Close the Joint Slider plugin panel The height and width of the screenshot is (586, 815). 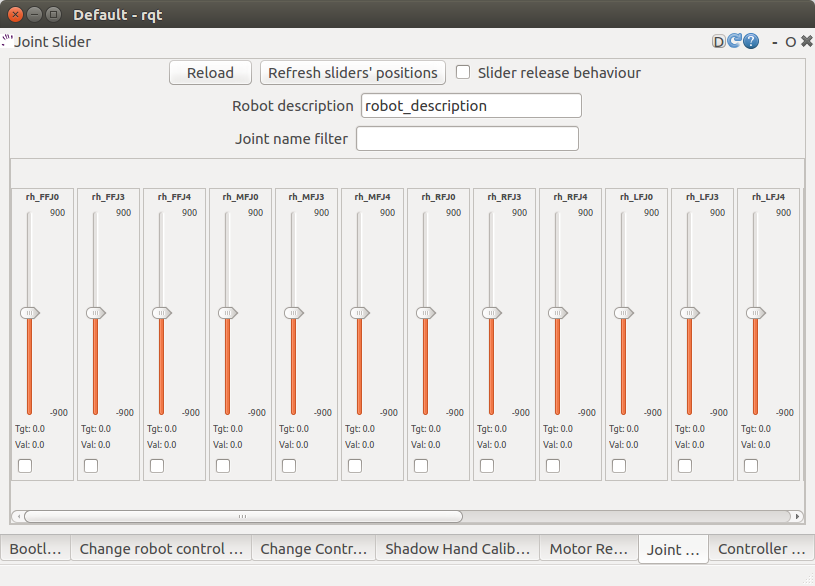coord(806,42)
